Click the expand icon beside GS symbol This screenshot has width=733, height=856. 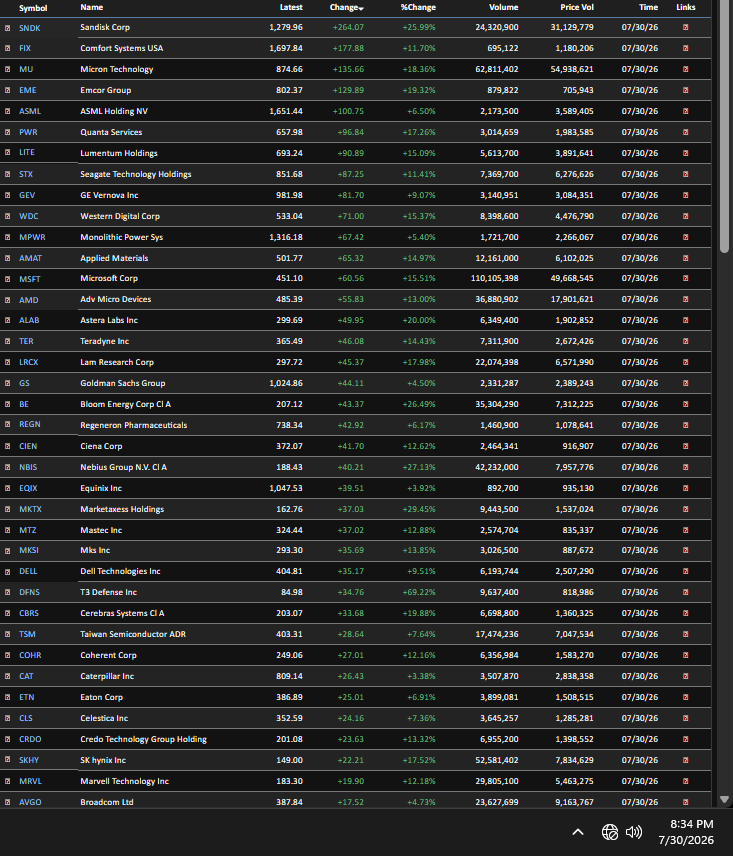click(8, 383)
